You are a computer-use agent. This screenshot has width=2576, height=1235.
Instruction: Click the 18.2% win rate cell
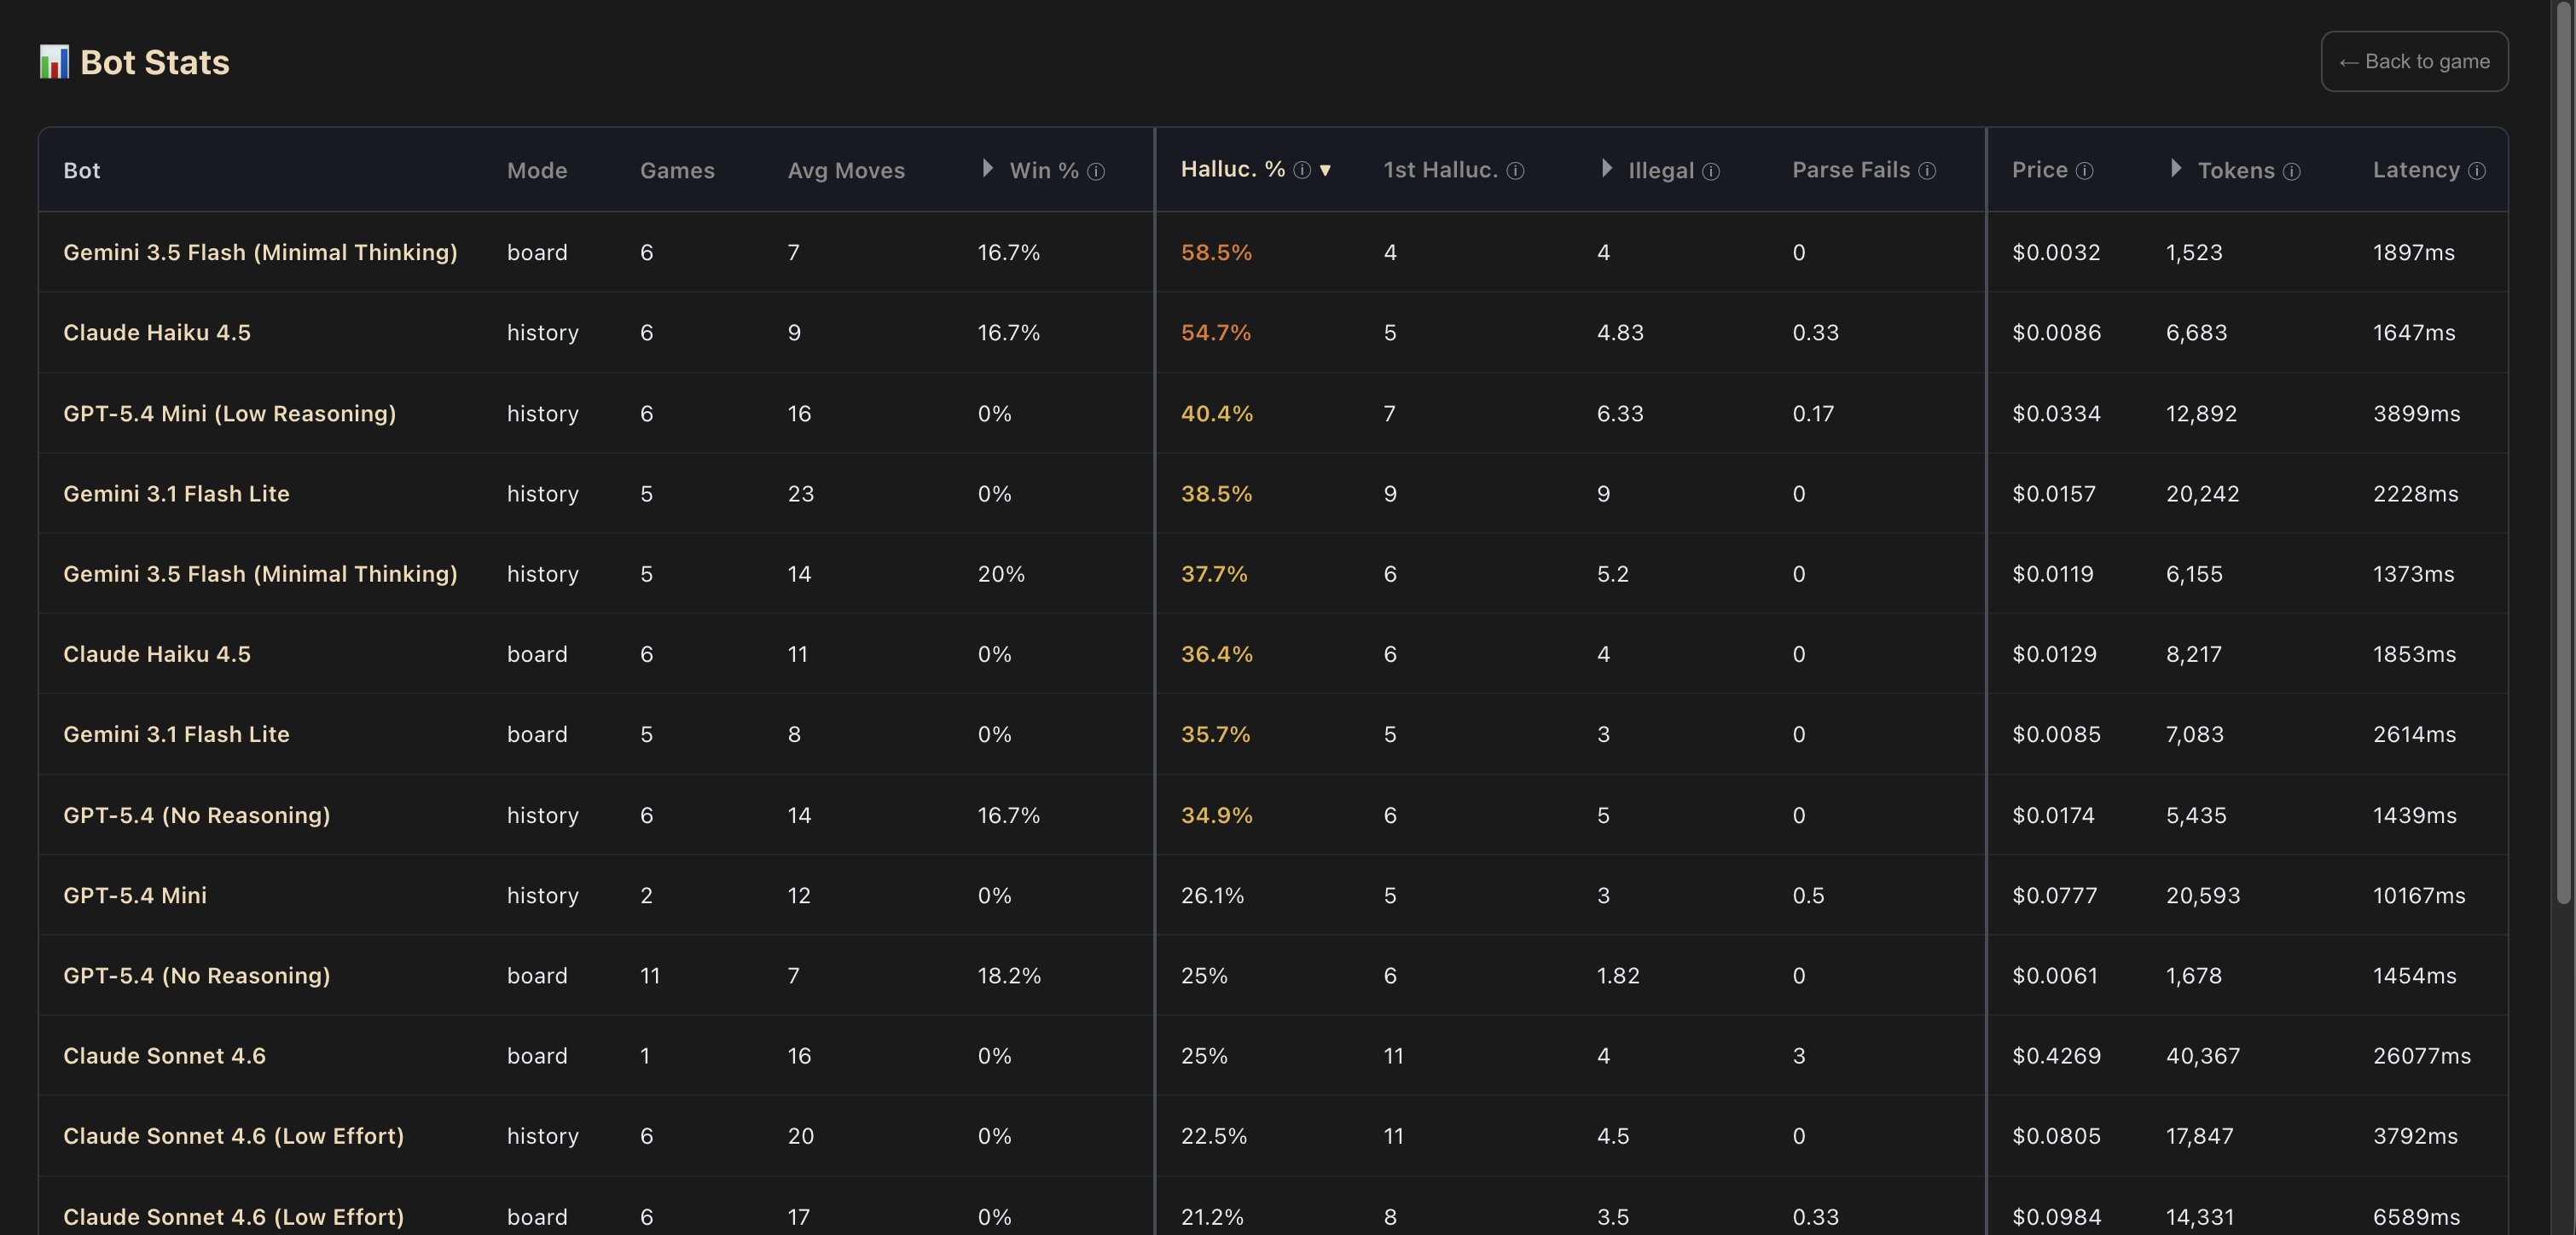point(1009,975)
